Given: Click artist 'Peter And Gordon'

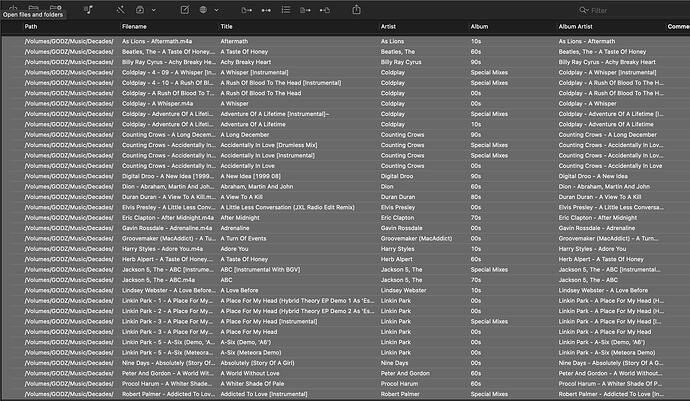Looking at the screenshot, I should [x=405, y=373].
